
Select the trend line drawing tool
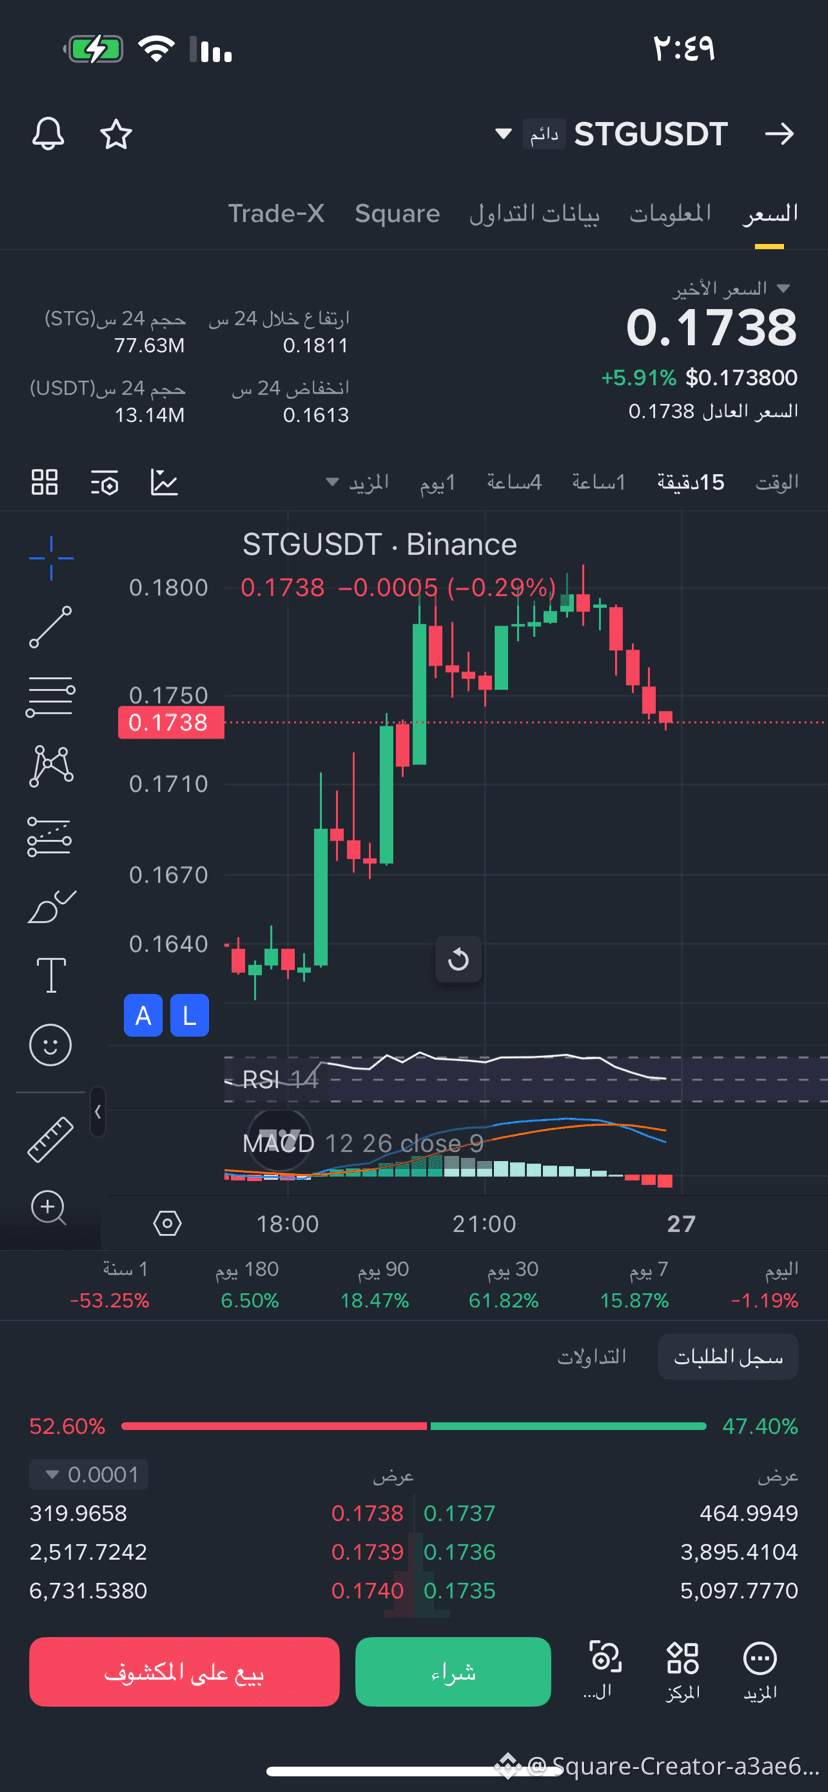[51, 627]
